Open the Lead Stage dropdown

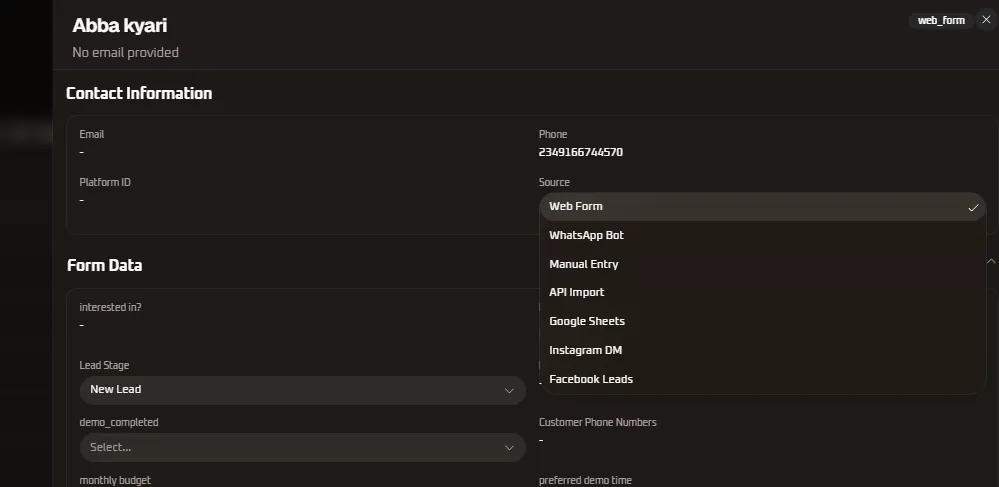[x=303, y=389]
